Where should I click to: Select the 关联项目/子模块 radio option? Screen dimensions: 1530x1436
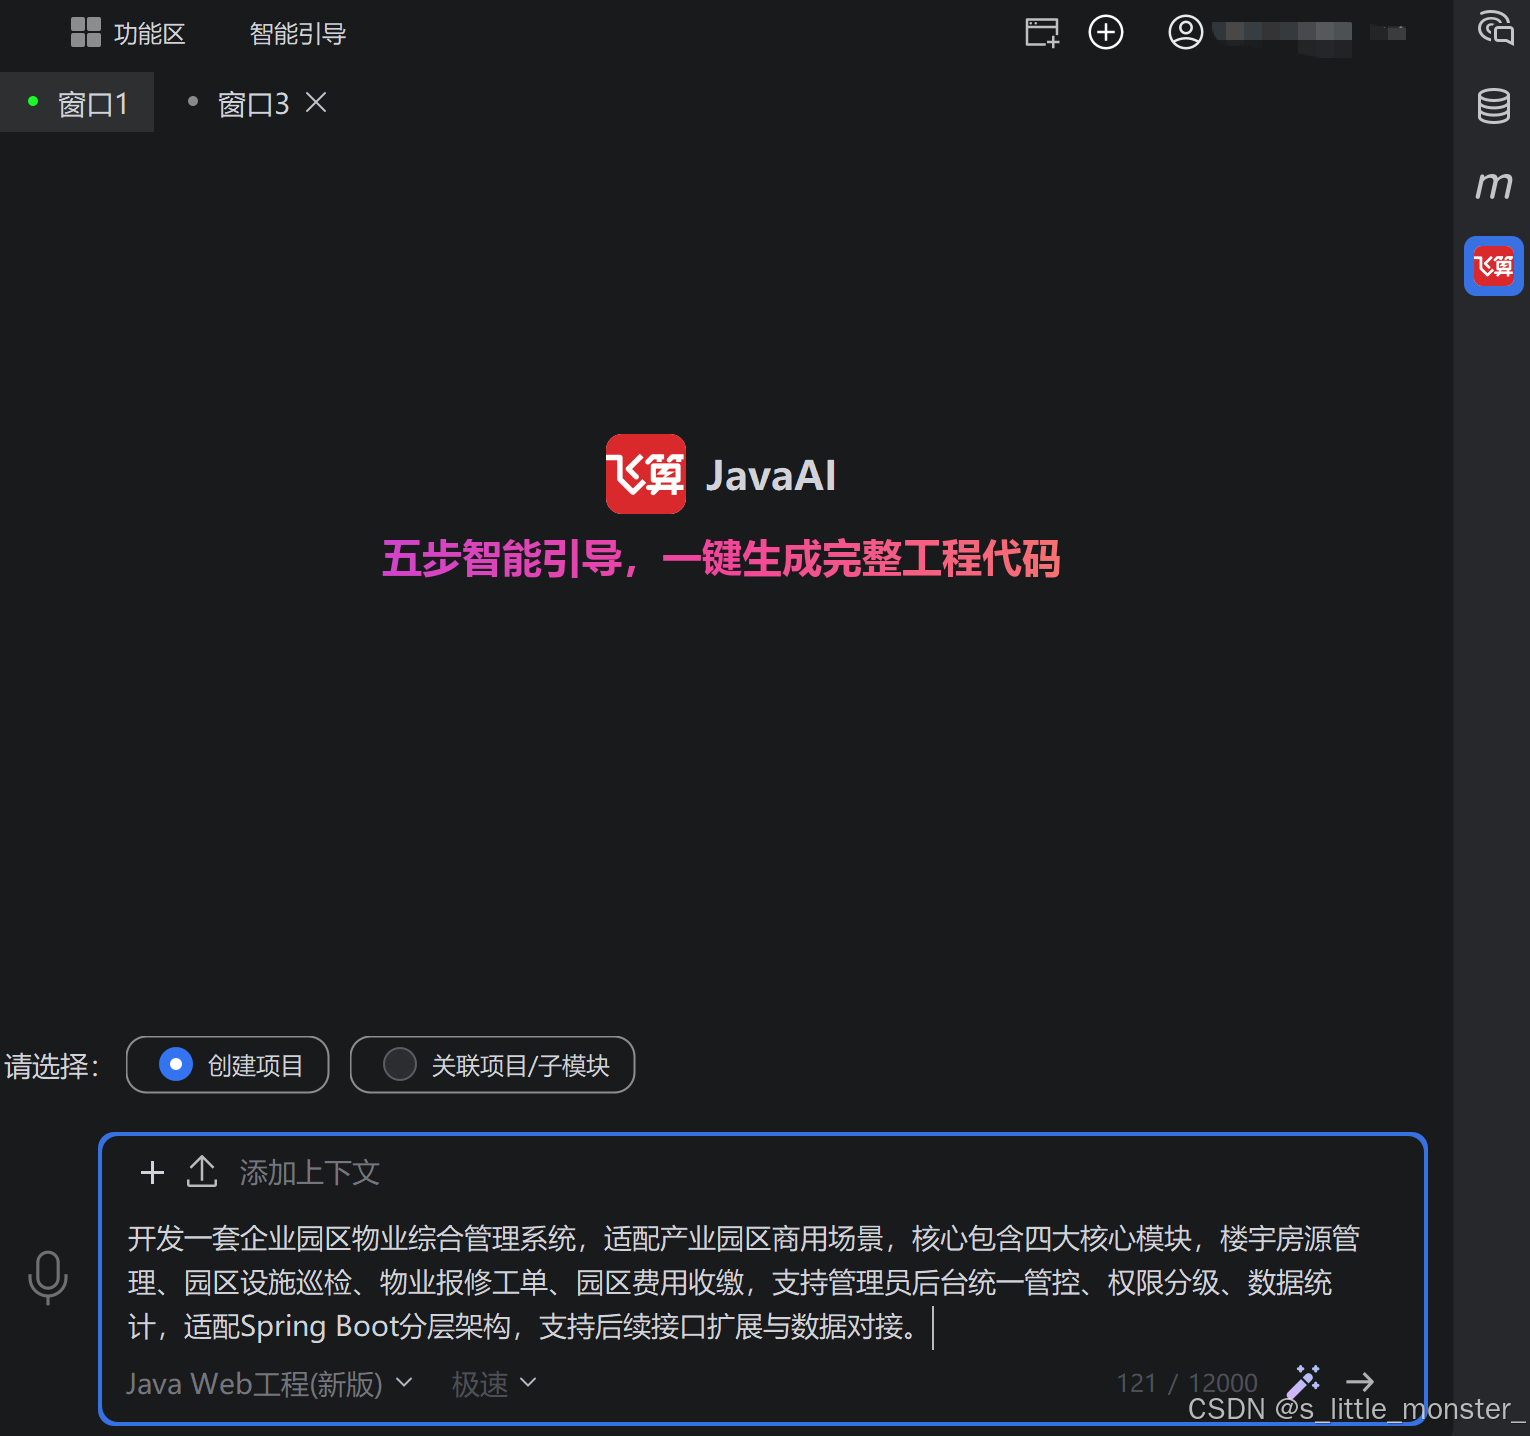click(x=492, y=1065)
